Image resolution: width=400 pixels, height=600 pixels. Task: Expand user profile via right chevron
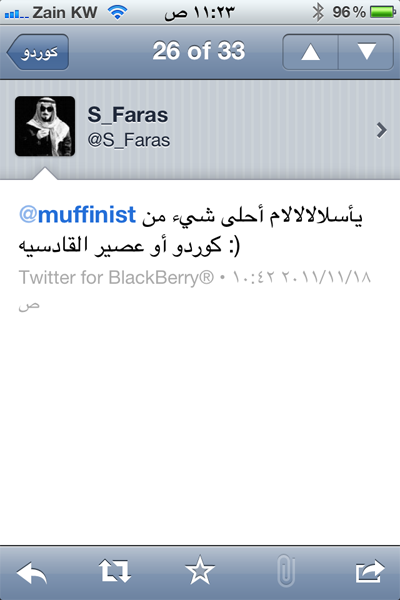(x=381, y=130)
